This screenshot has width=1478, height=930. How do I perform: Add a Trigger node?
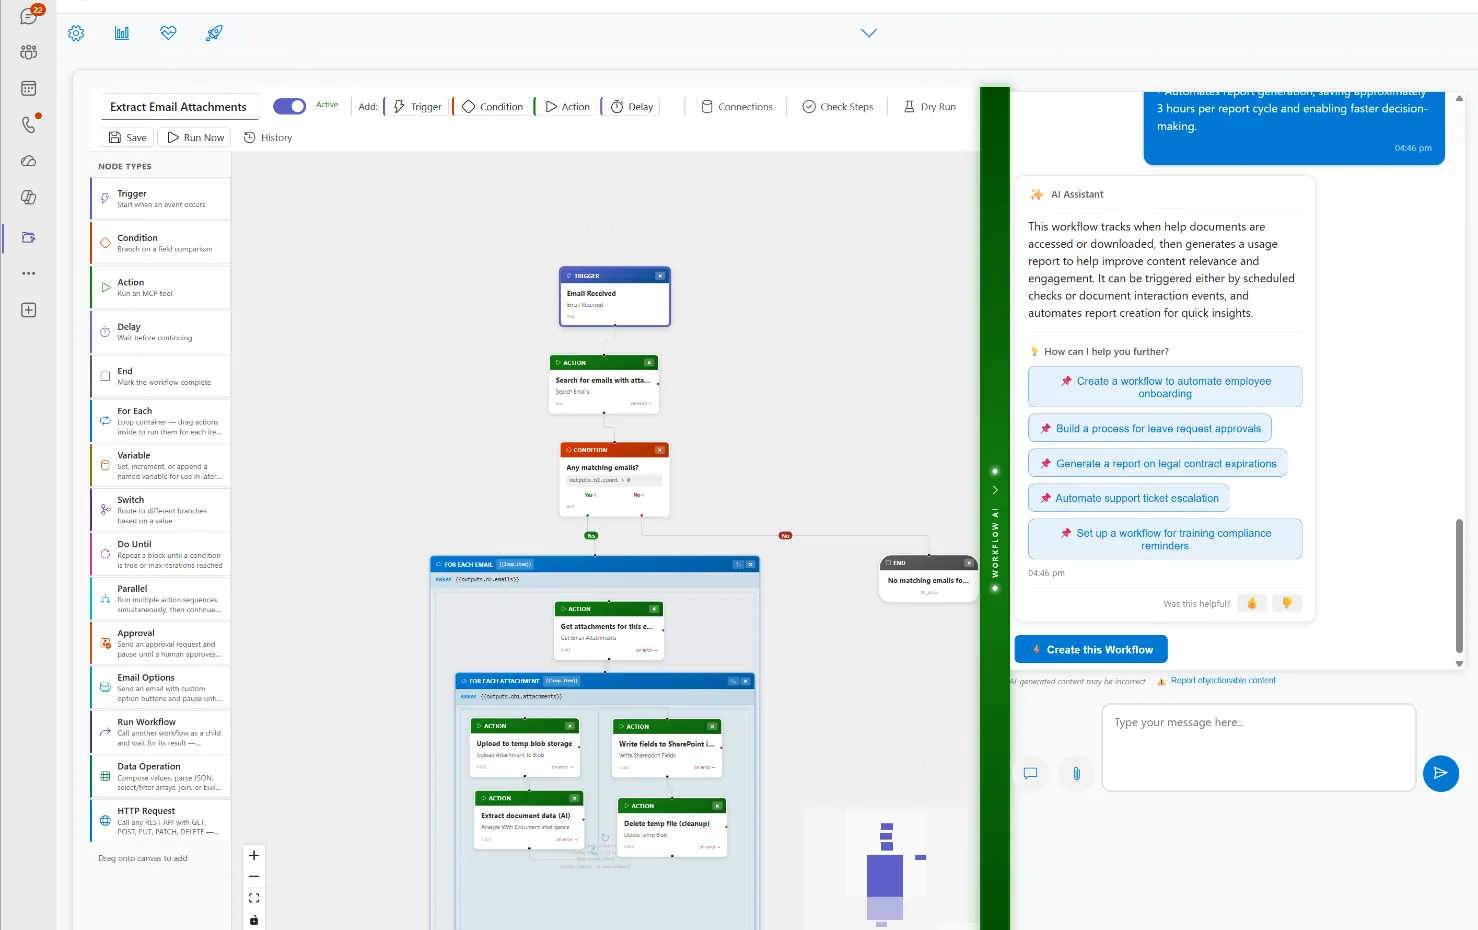417,107
